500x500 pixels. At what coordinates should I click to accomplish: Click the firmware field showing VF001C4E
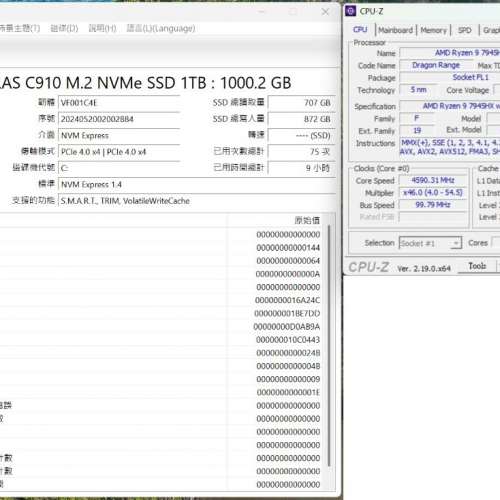pos(119,103)
